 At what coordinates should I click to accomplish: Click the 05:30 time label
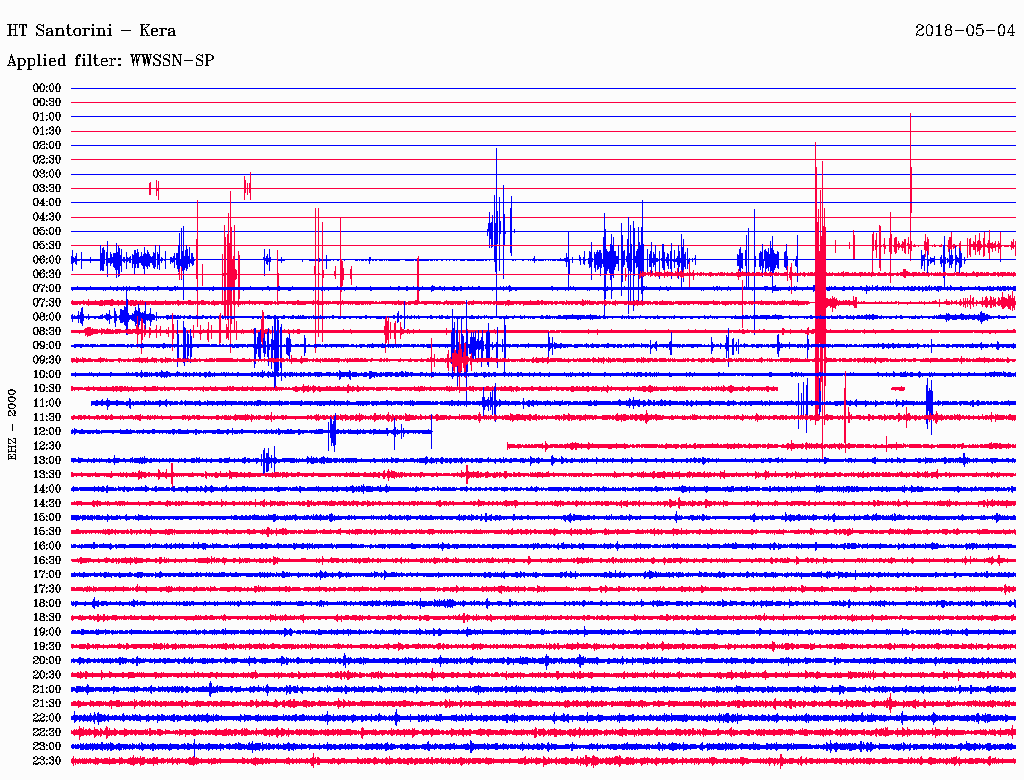coord(47,246)
